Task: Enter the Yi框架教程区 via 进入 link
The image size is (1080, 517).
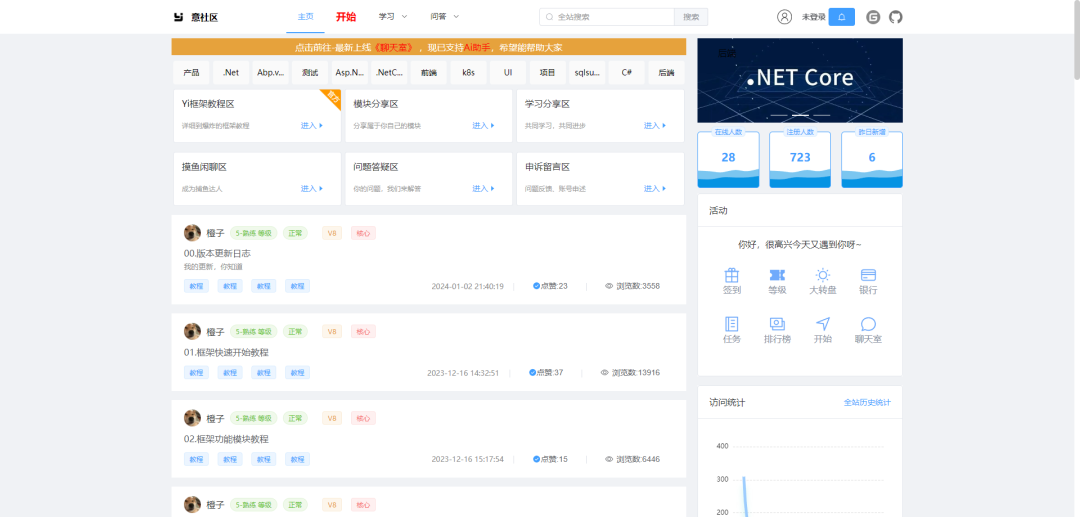Action: (312, 126)
